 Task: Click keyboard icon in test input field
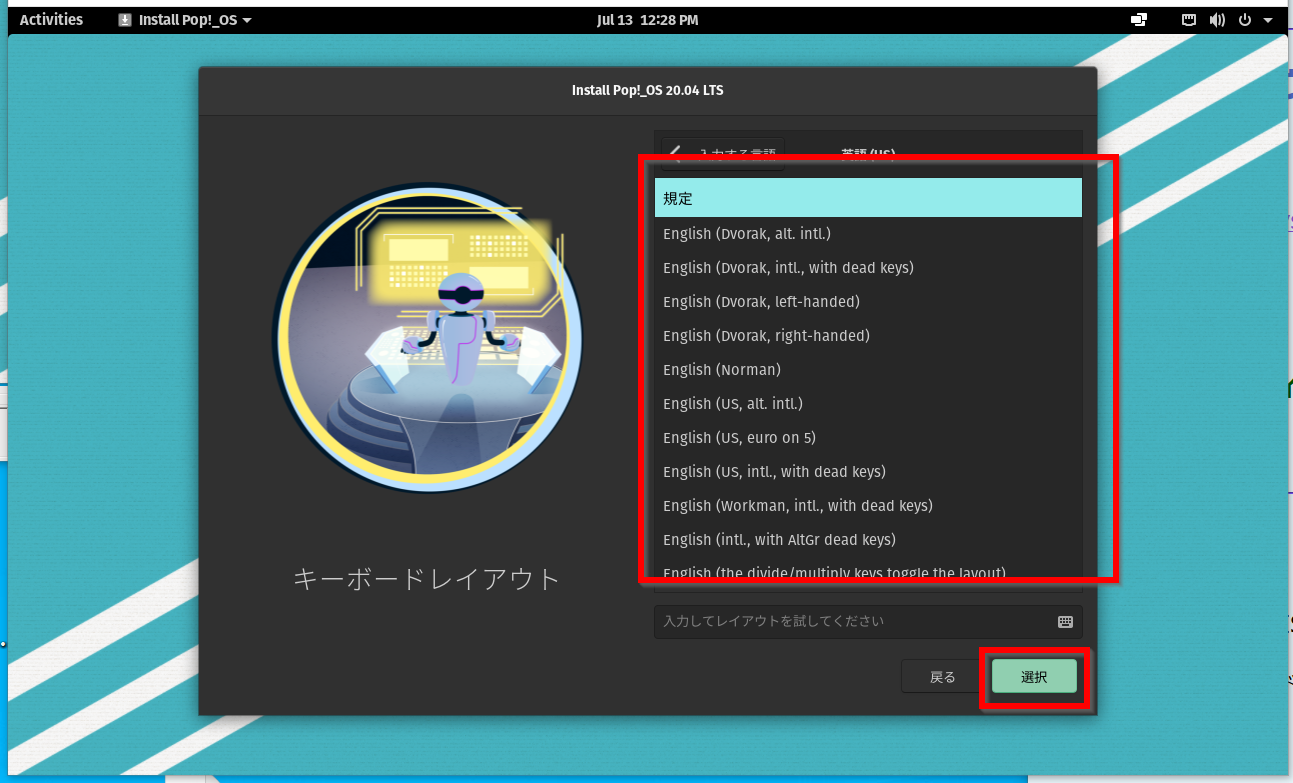[x=1065, y=621]
